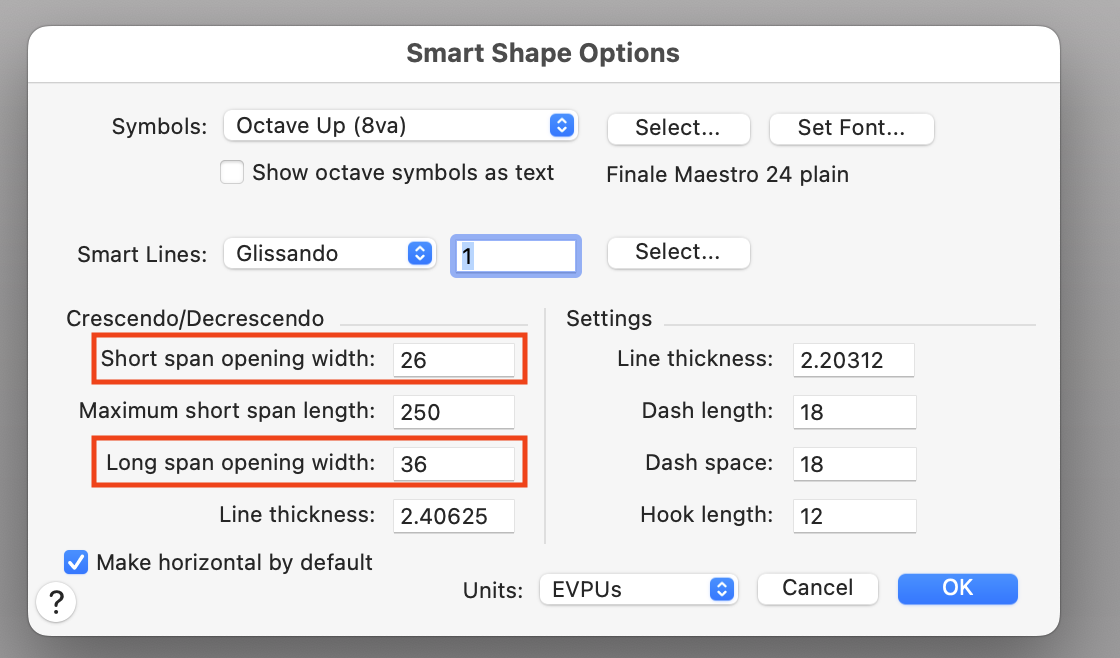This screenshot has height=658, width=1120.
Task: Select Maximum short span length field
Action: click(x=454, y=412)
